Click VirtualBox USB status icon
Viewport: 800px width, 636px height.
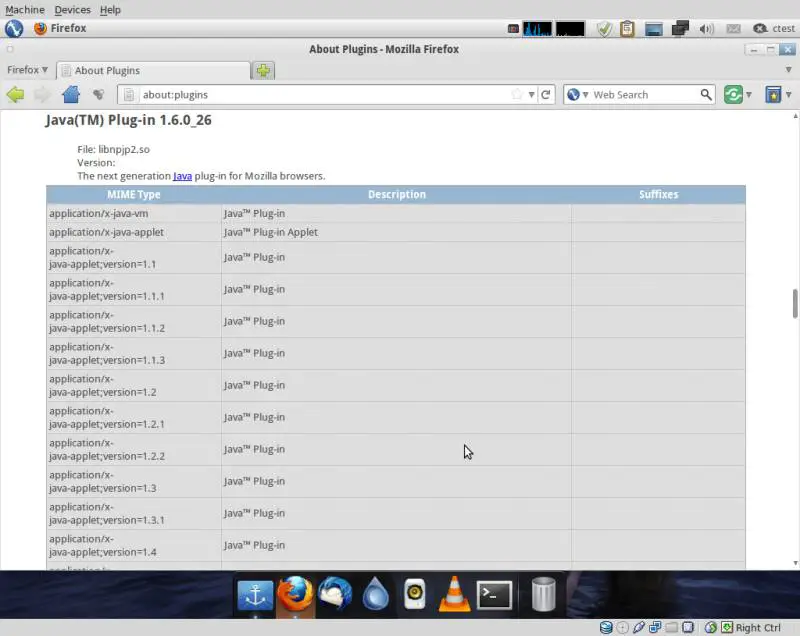click(639, 627)
